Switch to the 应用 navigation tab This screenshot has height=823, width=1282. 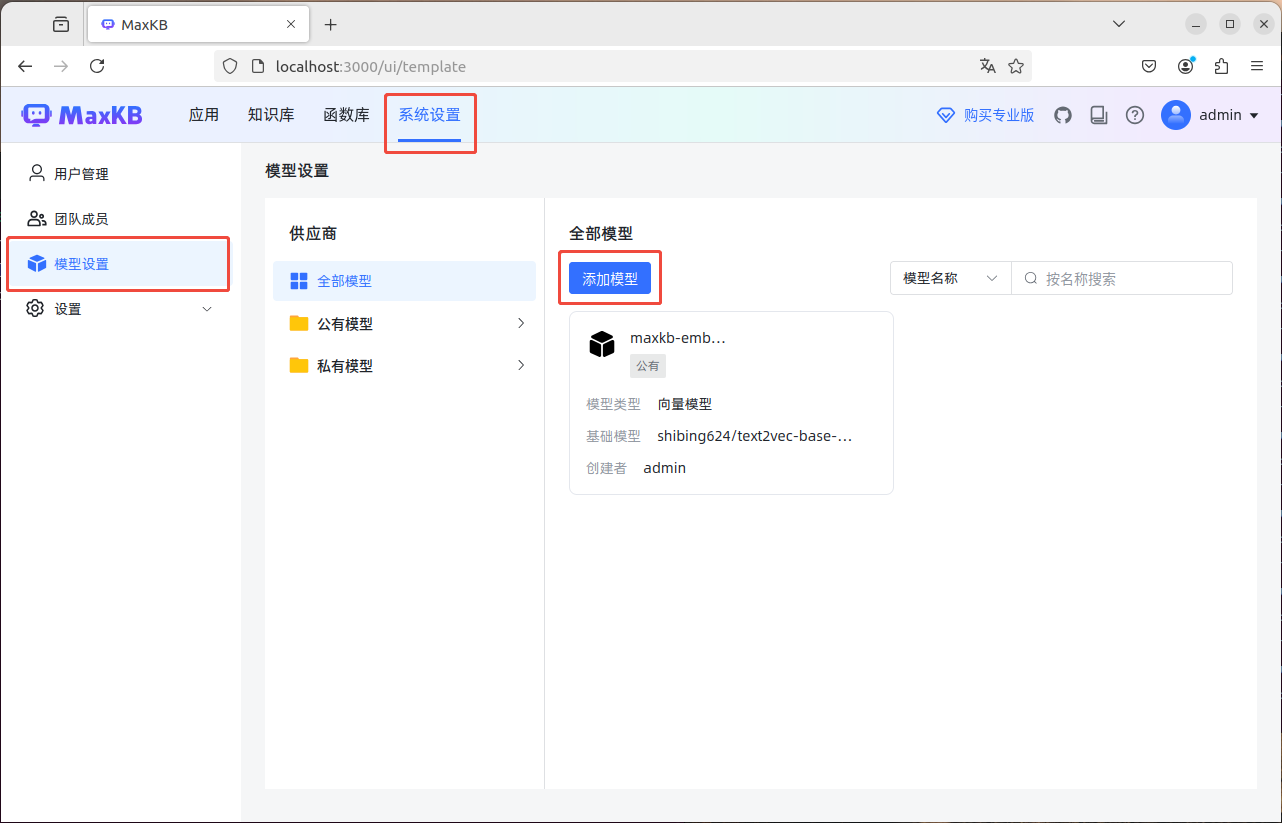point(203,114)
